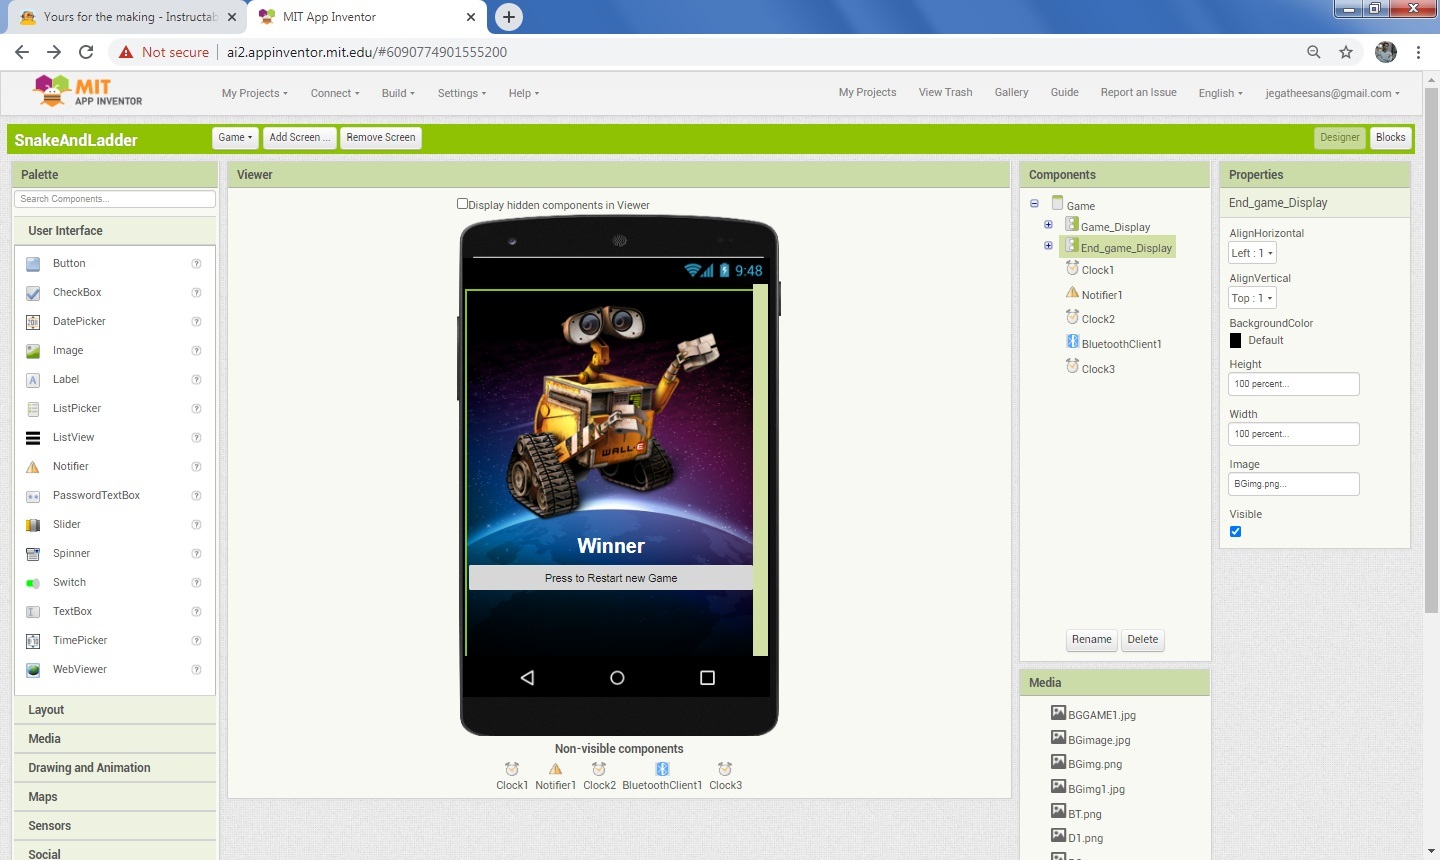Viewport: 1440px width, 860px height.
Task: Open the Settings menu
Action: pos(462,93)
